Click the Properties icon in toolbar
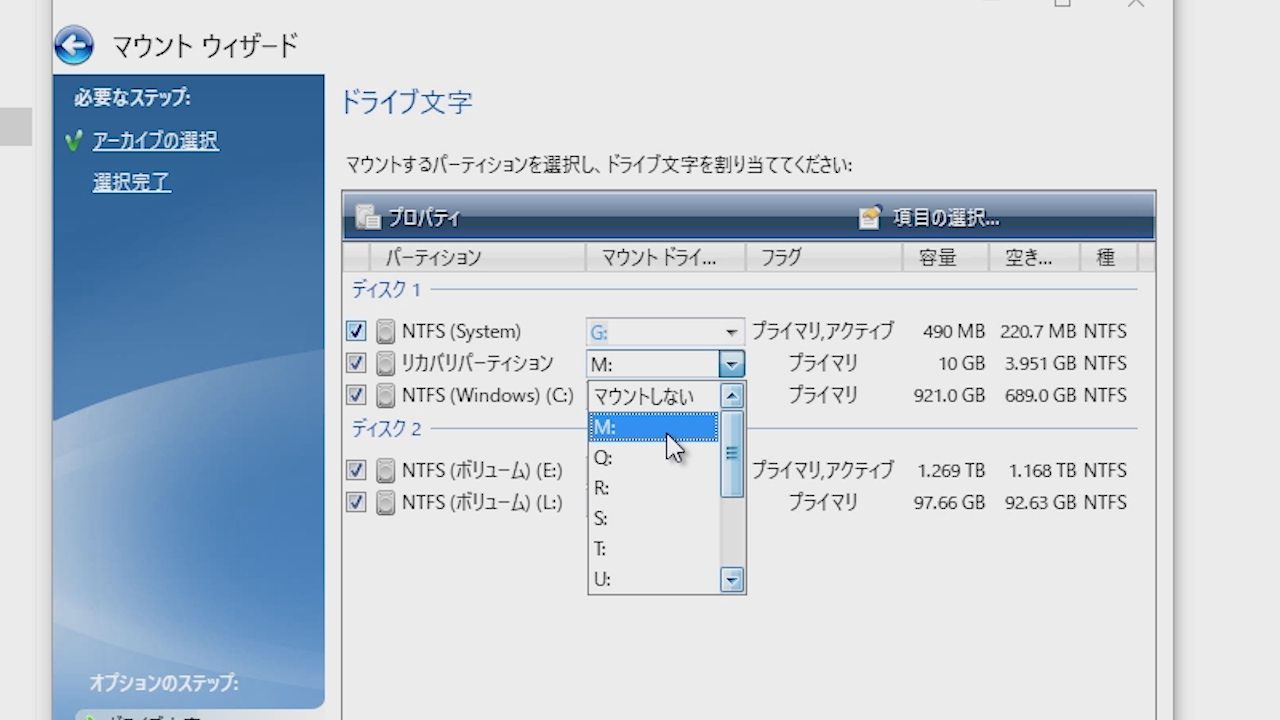This screenshot has width=1280, height=720. (x=368, y=217)
